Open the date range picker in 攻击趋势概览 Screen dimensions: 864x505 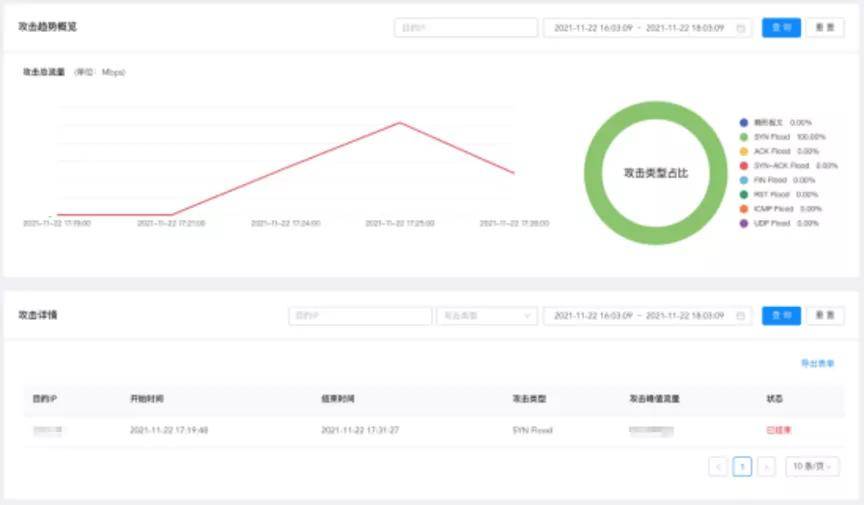tap(640, 28)
